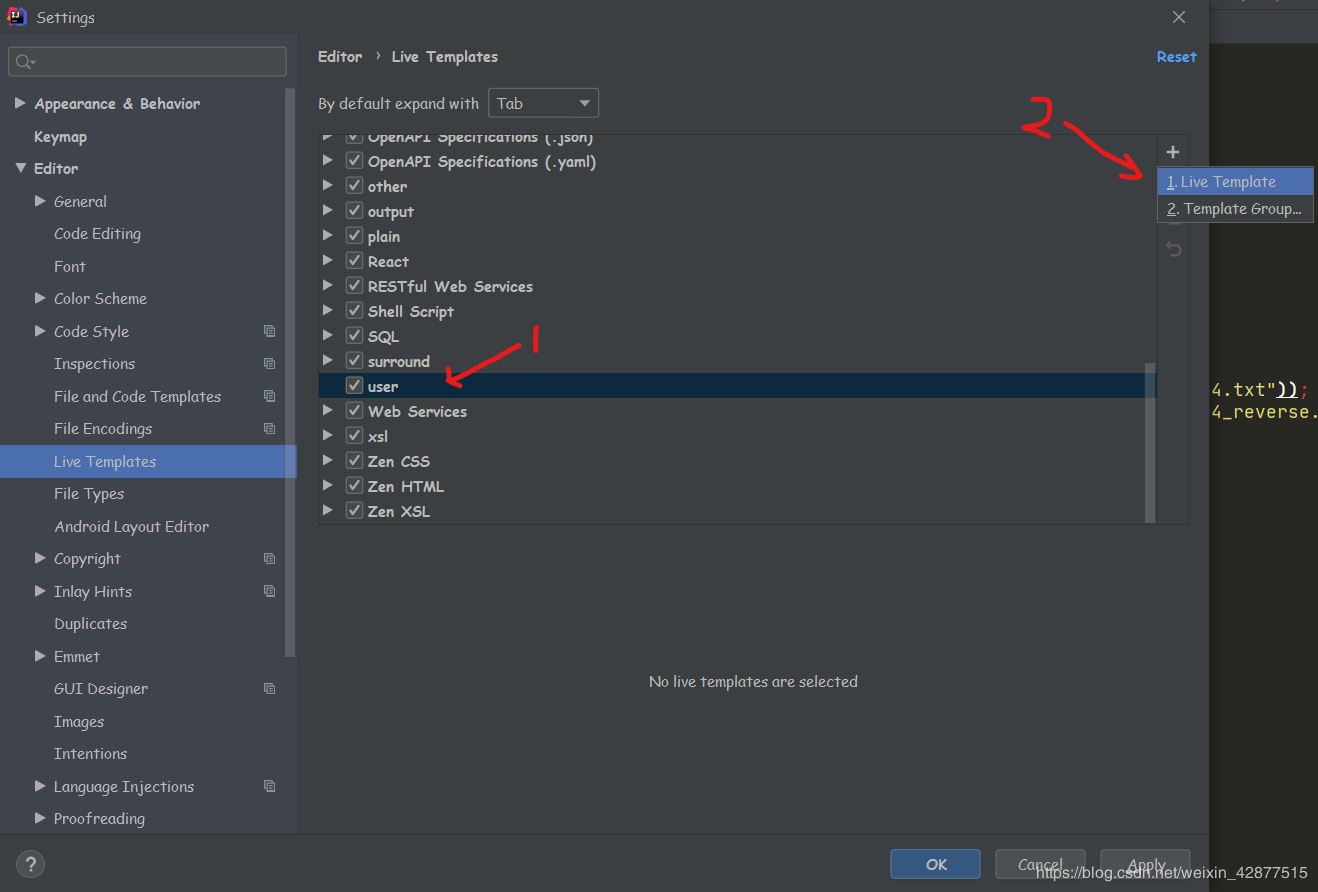The width and height of the screenshot is (1318, 892).
Task: Disable the Web Services group checkbox
Action: tap(354, 410)
